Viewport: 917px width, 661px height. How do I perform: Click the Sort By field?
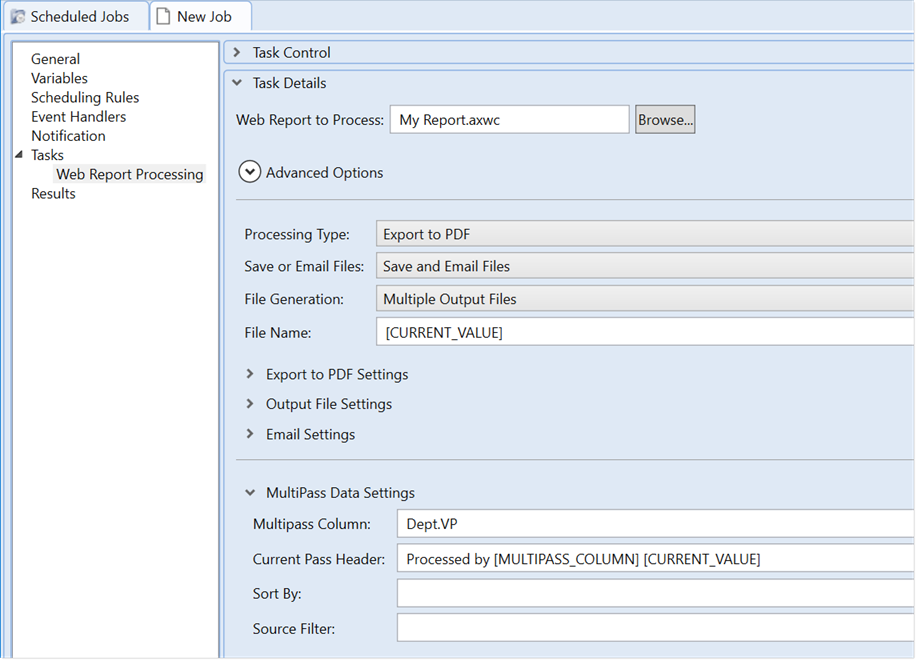point(655,593)
